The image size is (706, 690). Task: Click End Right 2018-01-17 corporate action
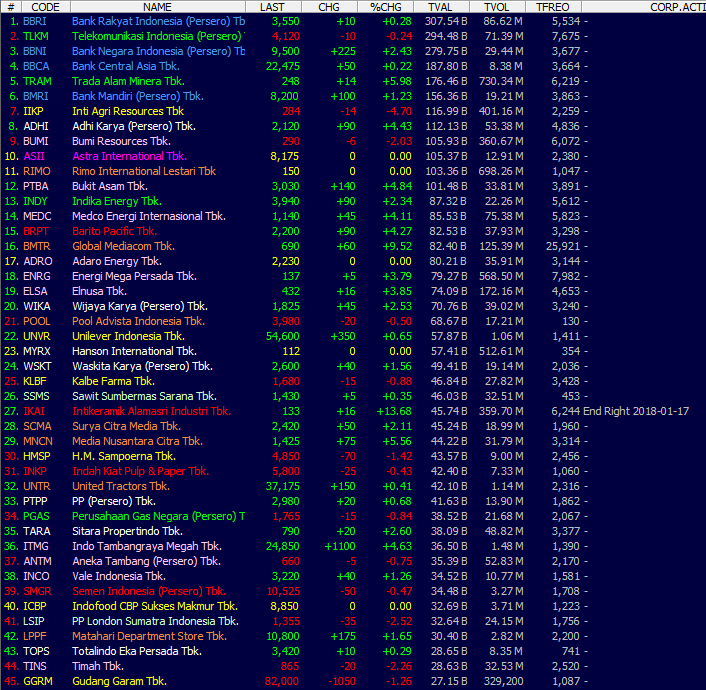[x=636, y=411]
